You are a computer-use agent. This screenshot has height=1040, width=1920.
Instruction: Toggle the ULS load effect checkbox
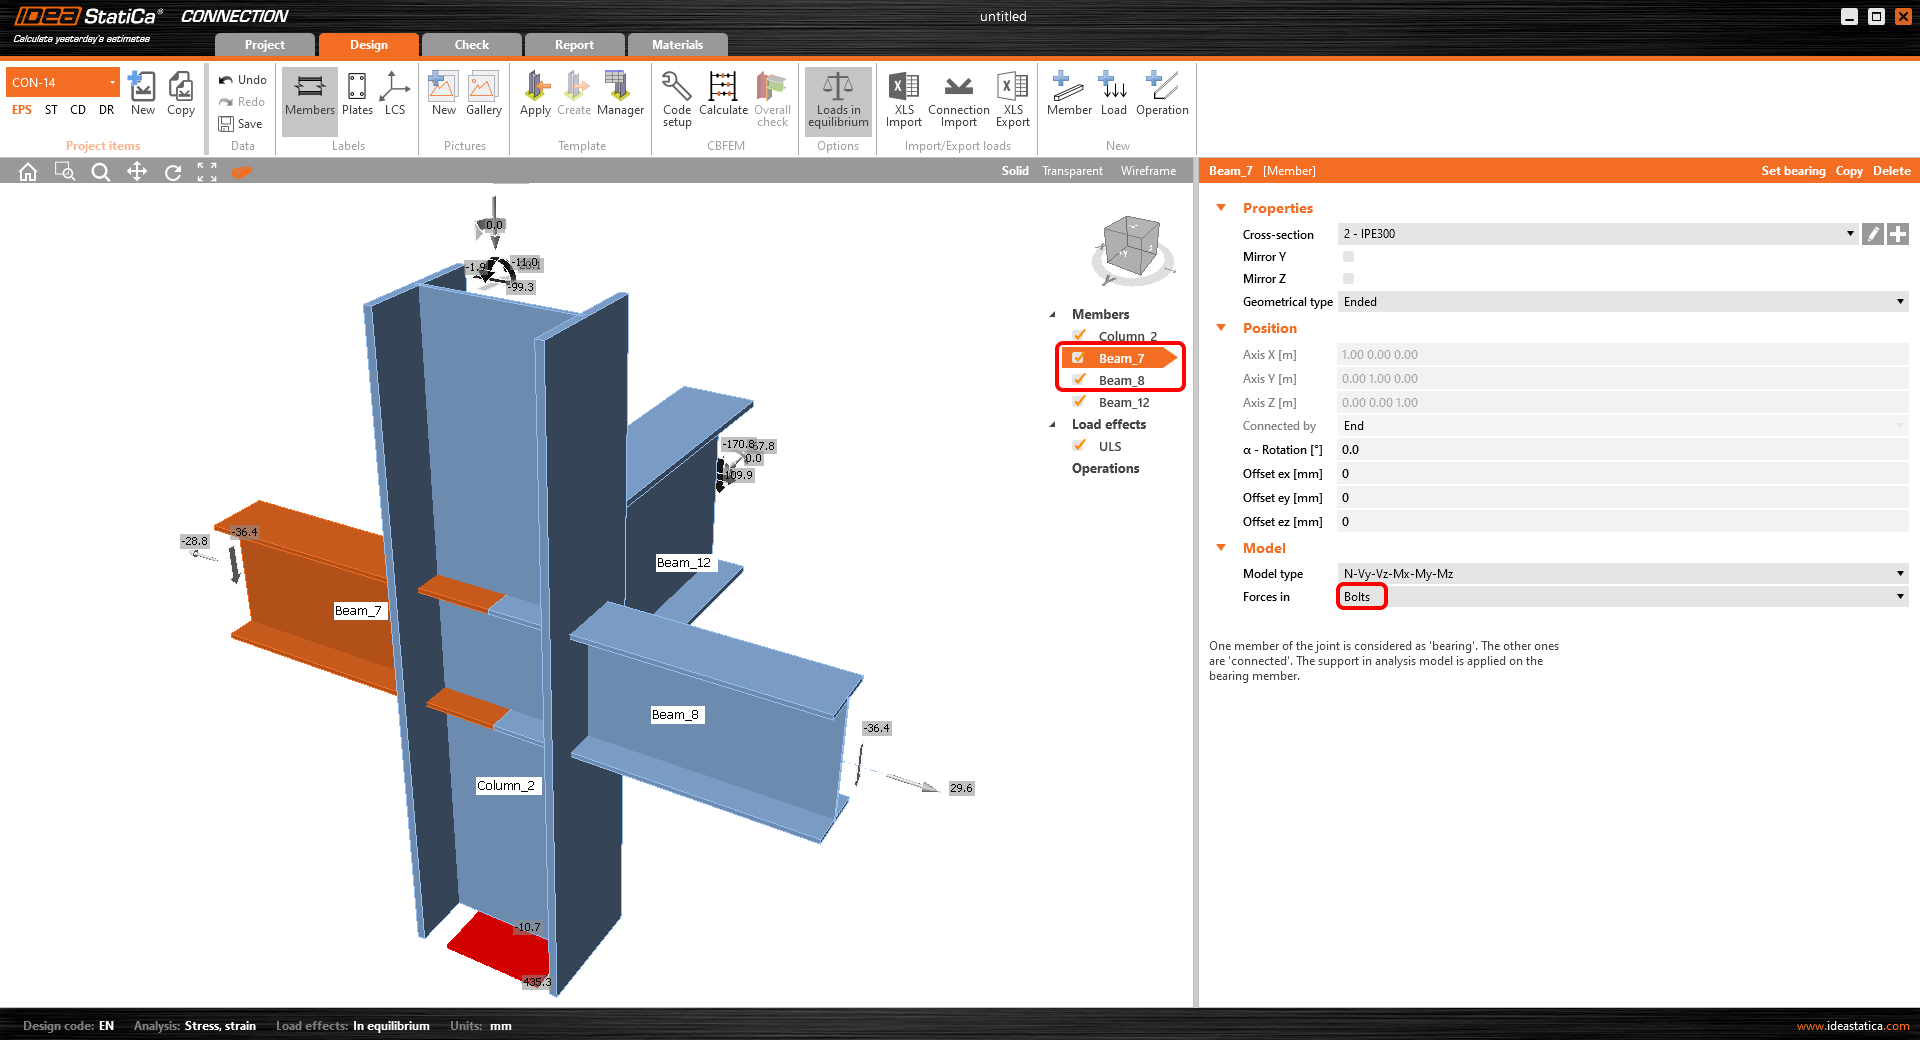pyautogui.click(x=1080, y=446)
